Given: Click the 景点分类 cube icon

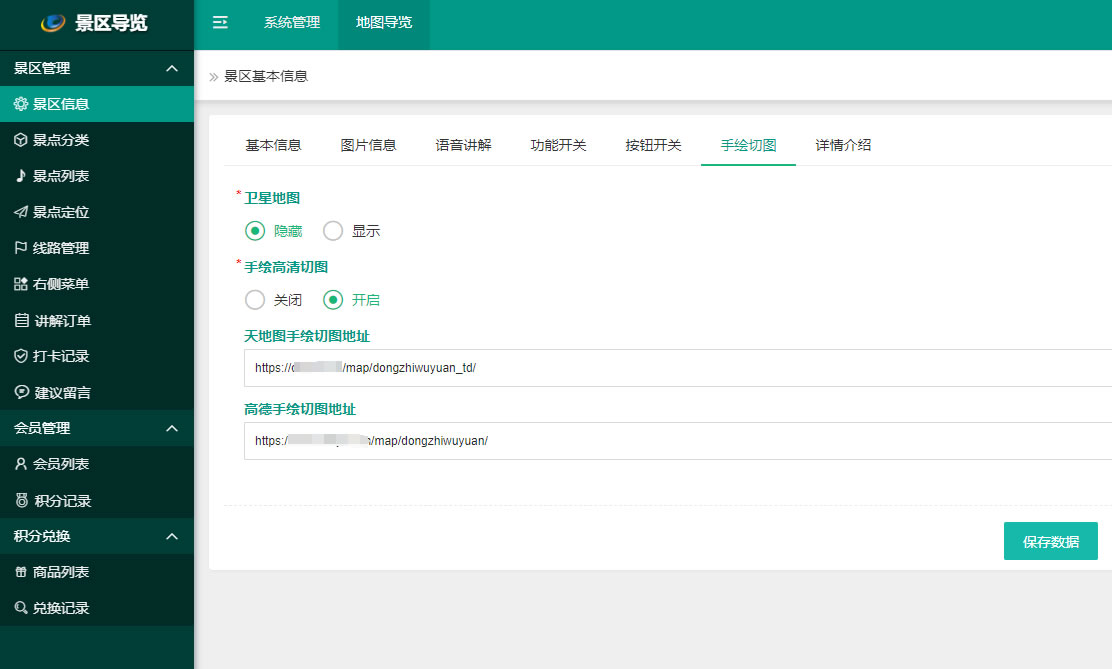Looking at the screenshot, I should (x=21, y=140).
